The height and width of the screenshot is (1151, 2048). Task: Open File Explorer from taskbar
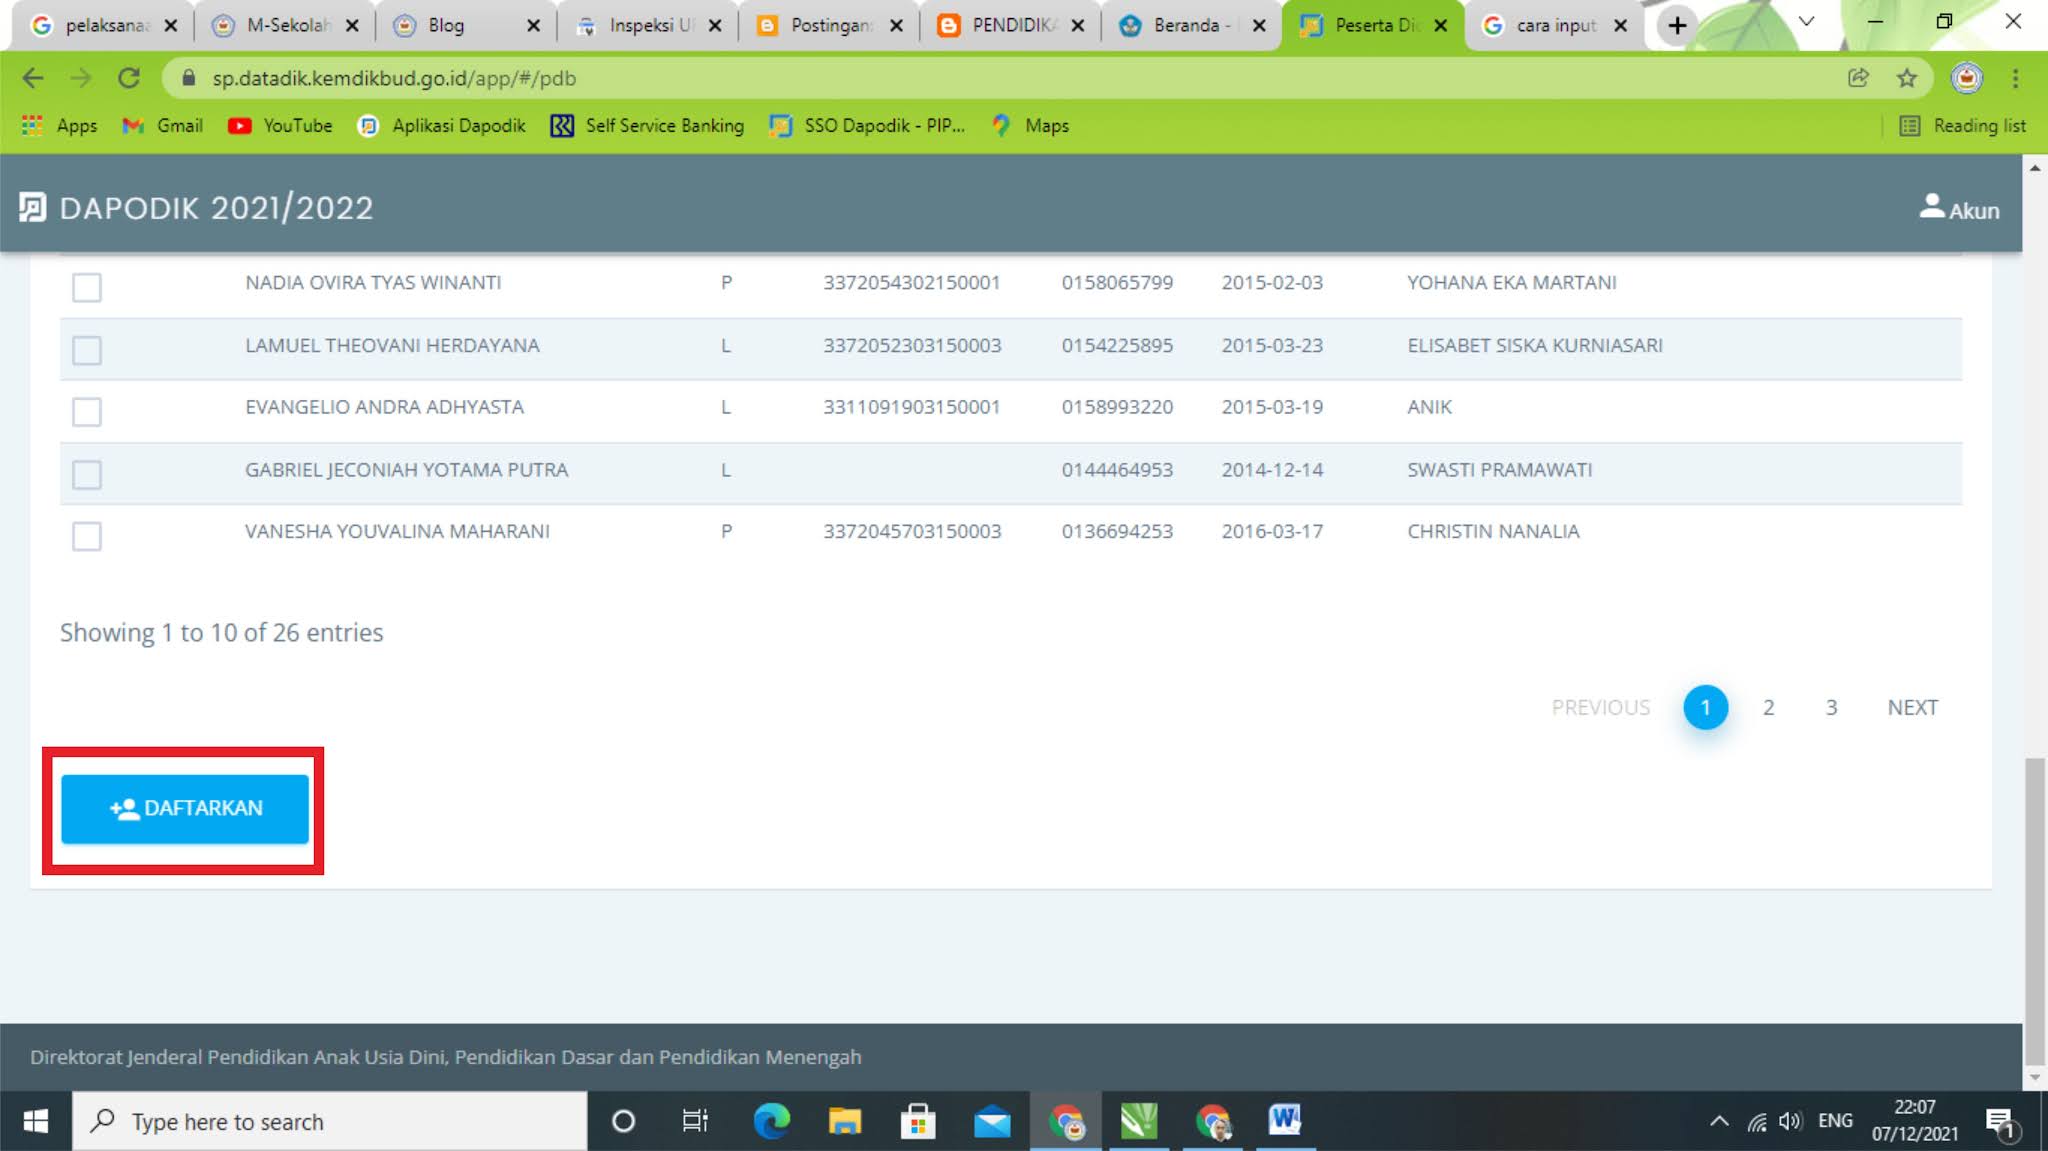coord(845,1121)
